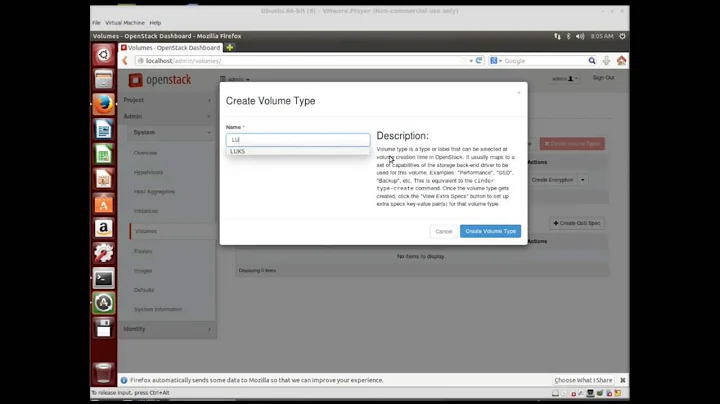Open Host Aggregates in the sidebar
This screenshot has height=404, width=720.
point(154,191)
